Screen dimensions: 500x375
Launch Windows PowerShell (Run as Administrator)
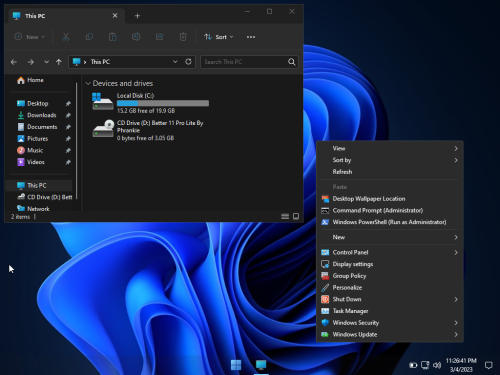point(390,222)
